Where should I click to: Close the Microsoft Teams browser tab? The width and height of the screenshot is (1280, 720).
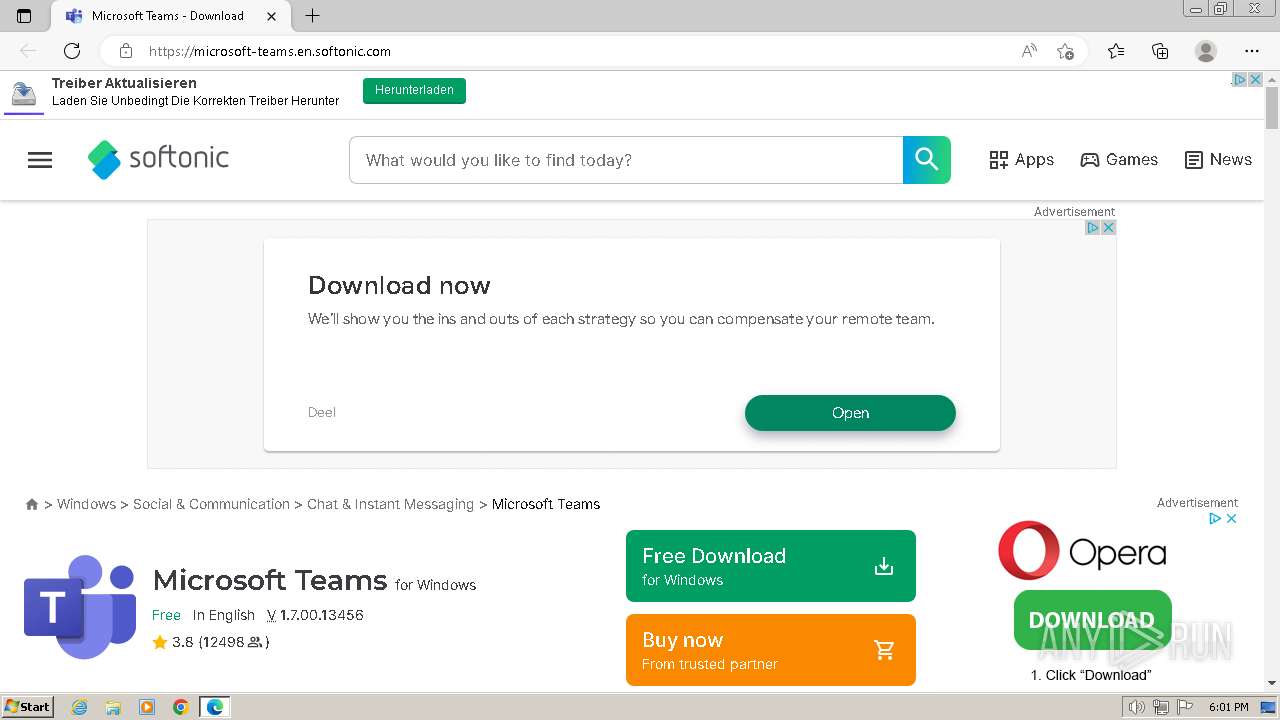point(271,16)
